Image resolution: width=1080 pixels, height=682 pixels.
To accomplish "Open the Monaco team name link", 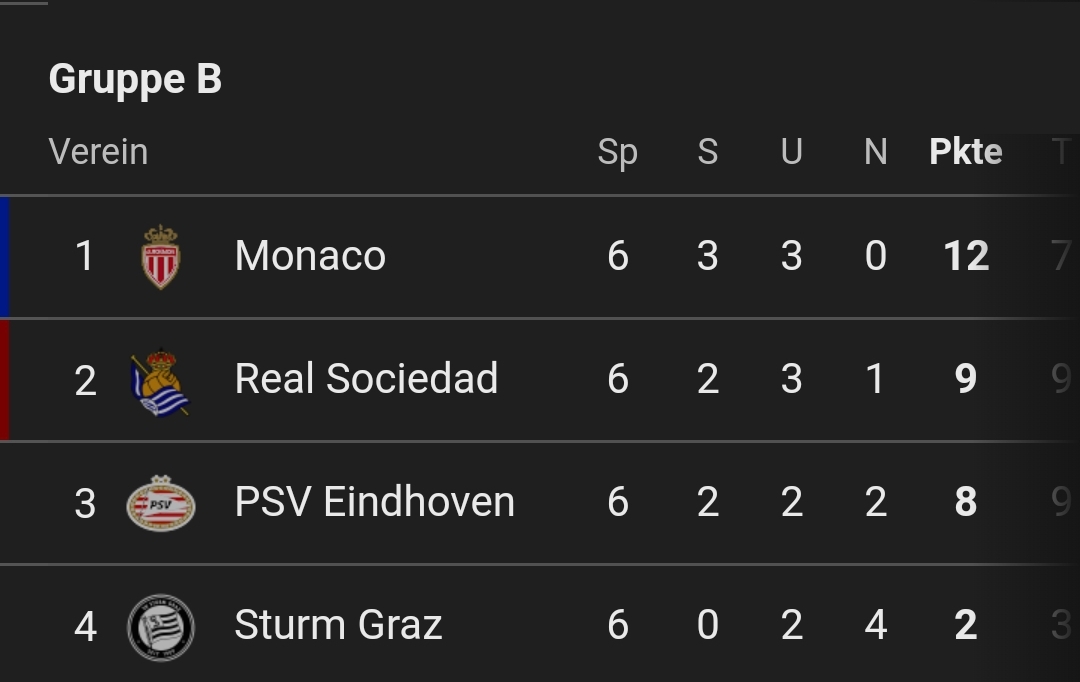I will coord(310,256).
